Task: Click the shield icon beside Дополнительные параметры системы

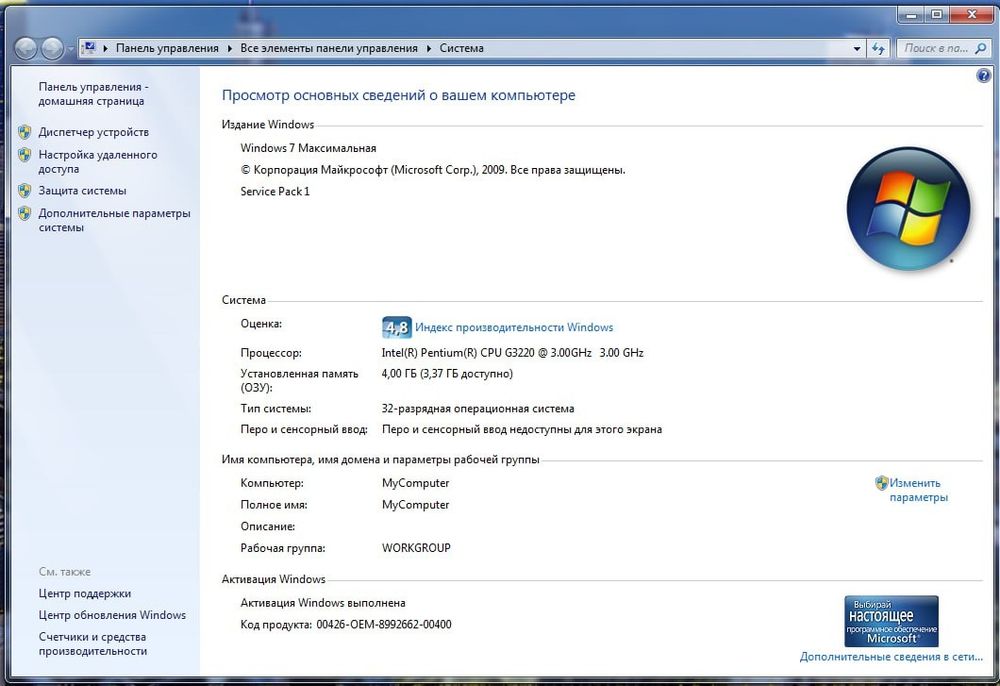Action: click(24, 214)
